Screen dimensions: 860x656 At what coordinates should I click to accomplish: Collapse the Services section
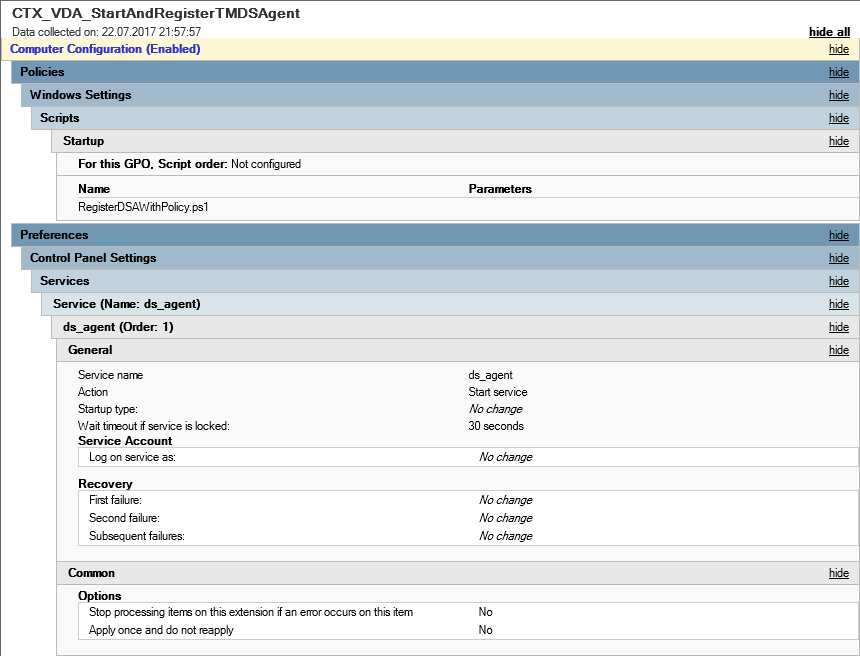(839, 281)
